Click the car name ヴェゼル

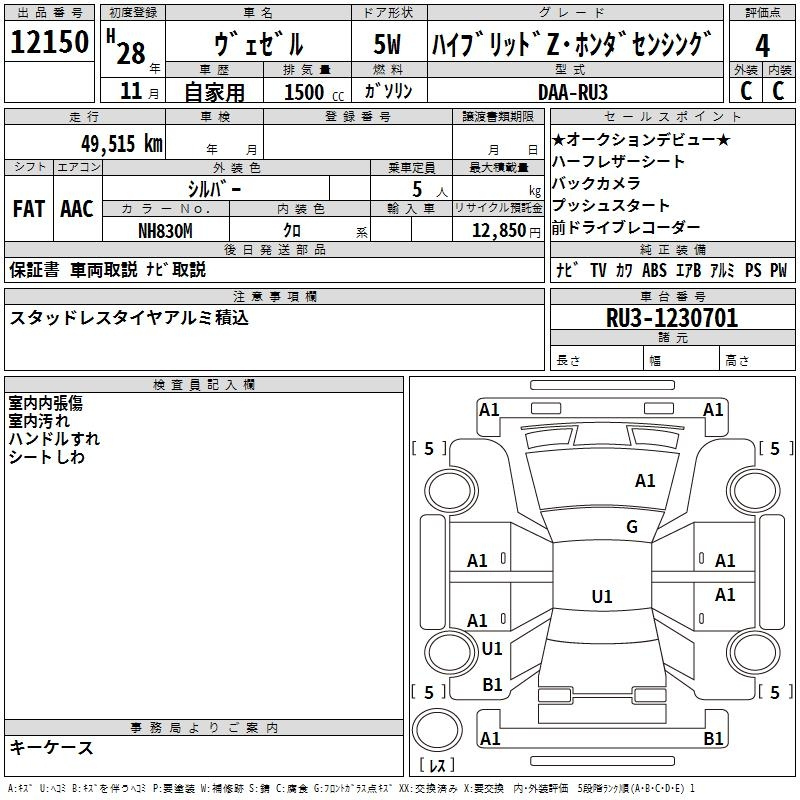(259, 45)
